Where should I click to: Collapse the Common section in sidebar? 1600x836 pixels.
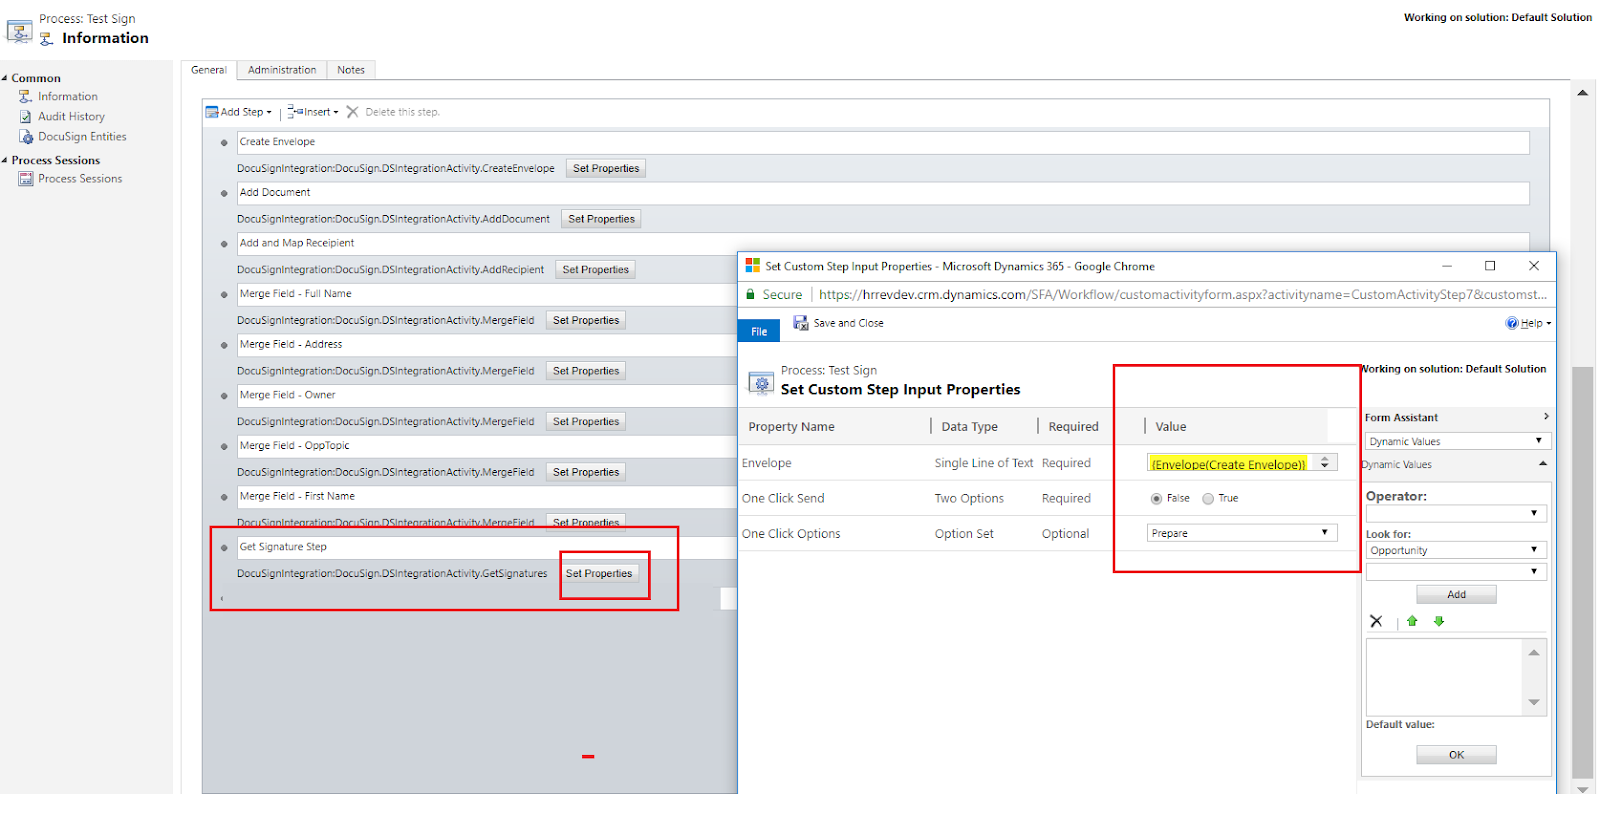(x=5, y=78)
